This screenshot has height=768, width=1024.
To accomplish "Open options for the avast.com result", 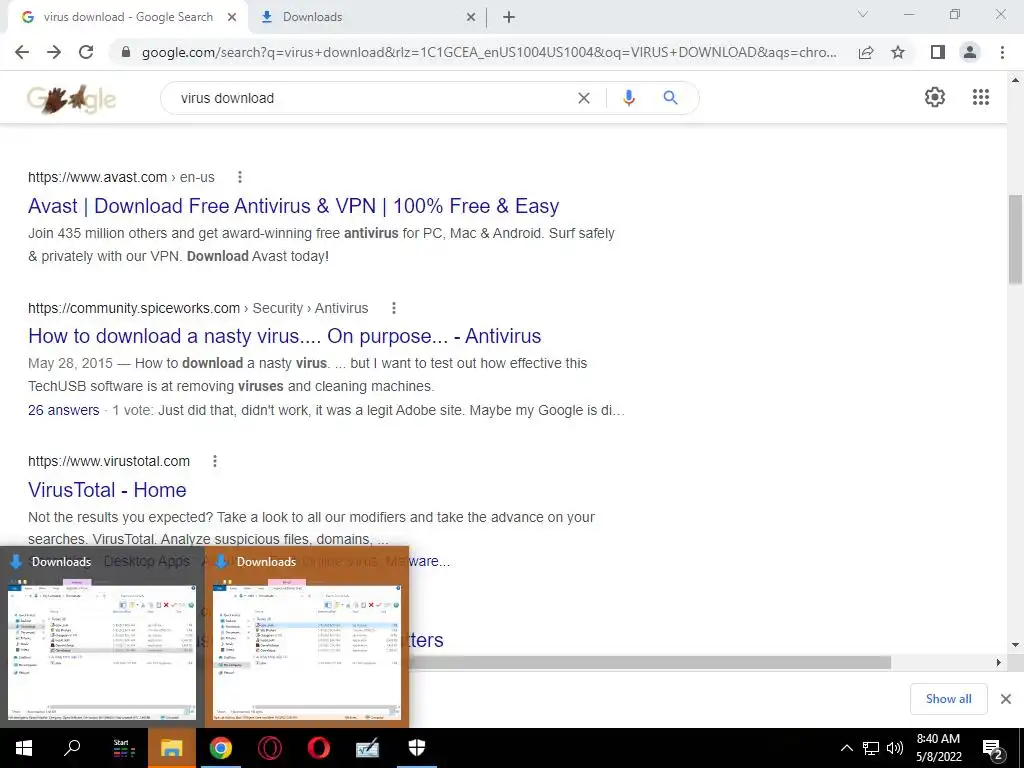I will (240, 177).
